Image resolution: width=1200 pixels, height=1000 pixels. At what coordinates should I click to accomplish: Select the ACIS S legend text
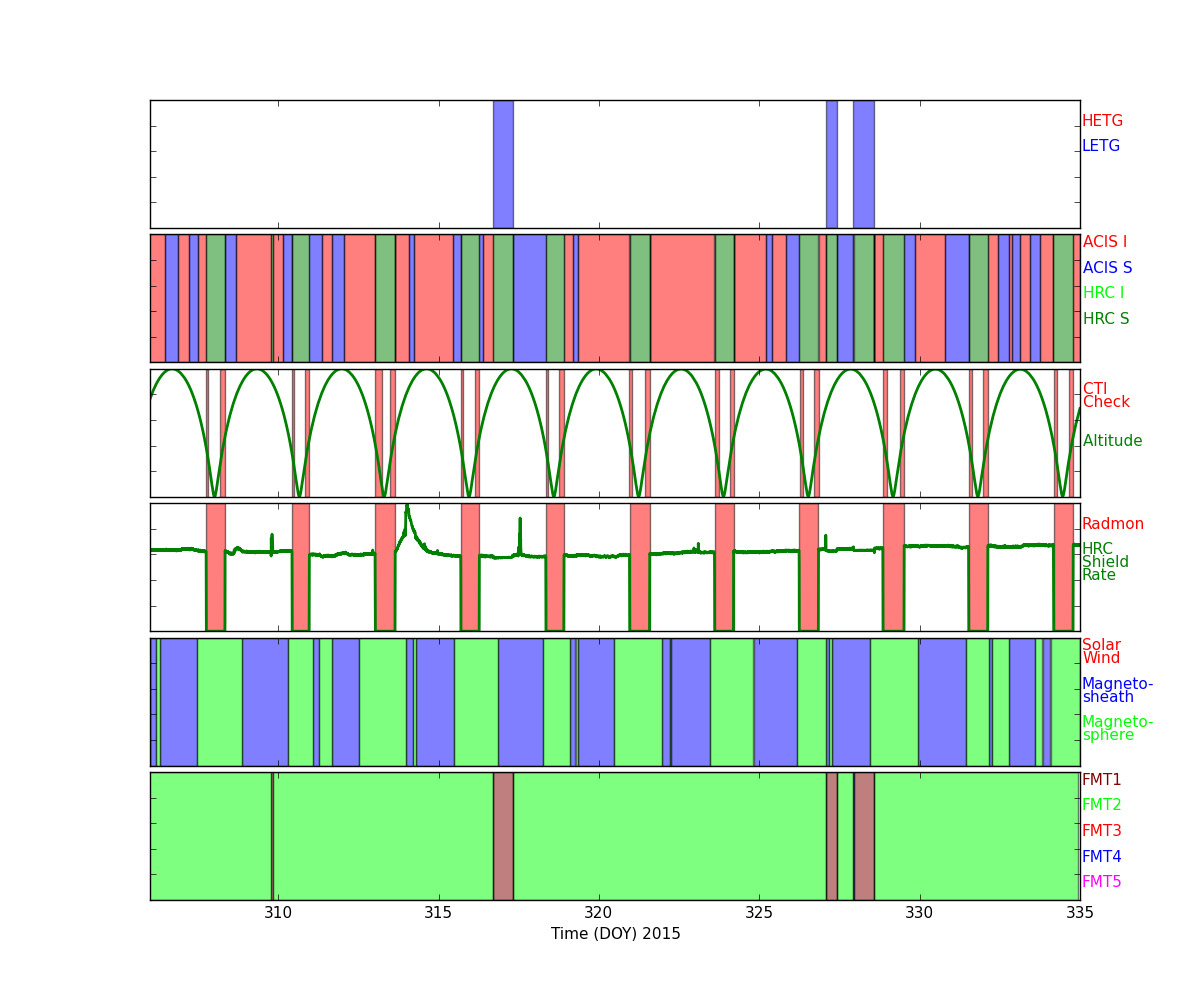pos(1106,268)
